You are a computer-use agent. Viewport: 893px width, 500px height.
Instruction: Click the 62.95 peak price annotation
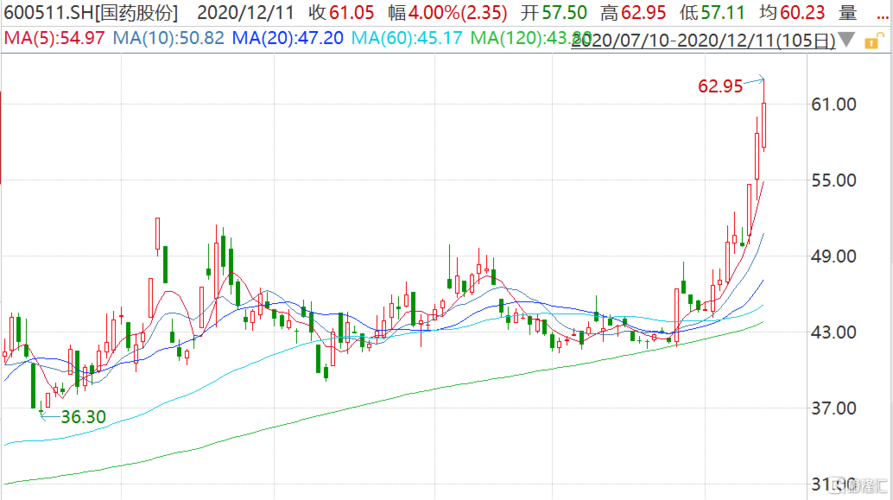click(720, 87)
